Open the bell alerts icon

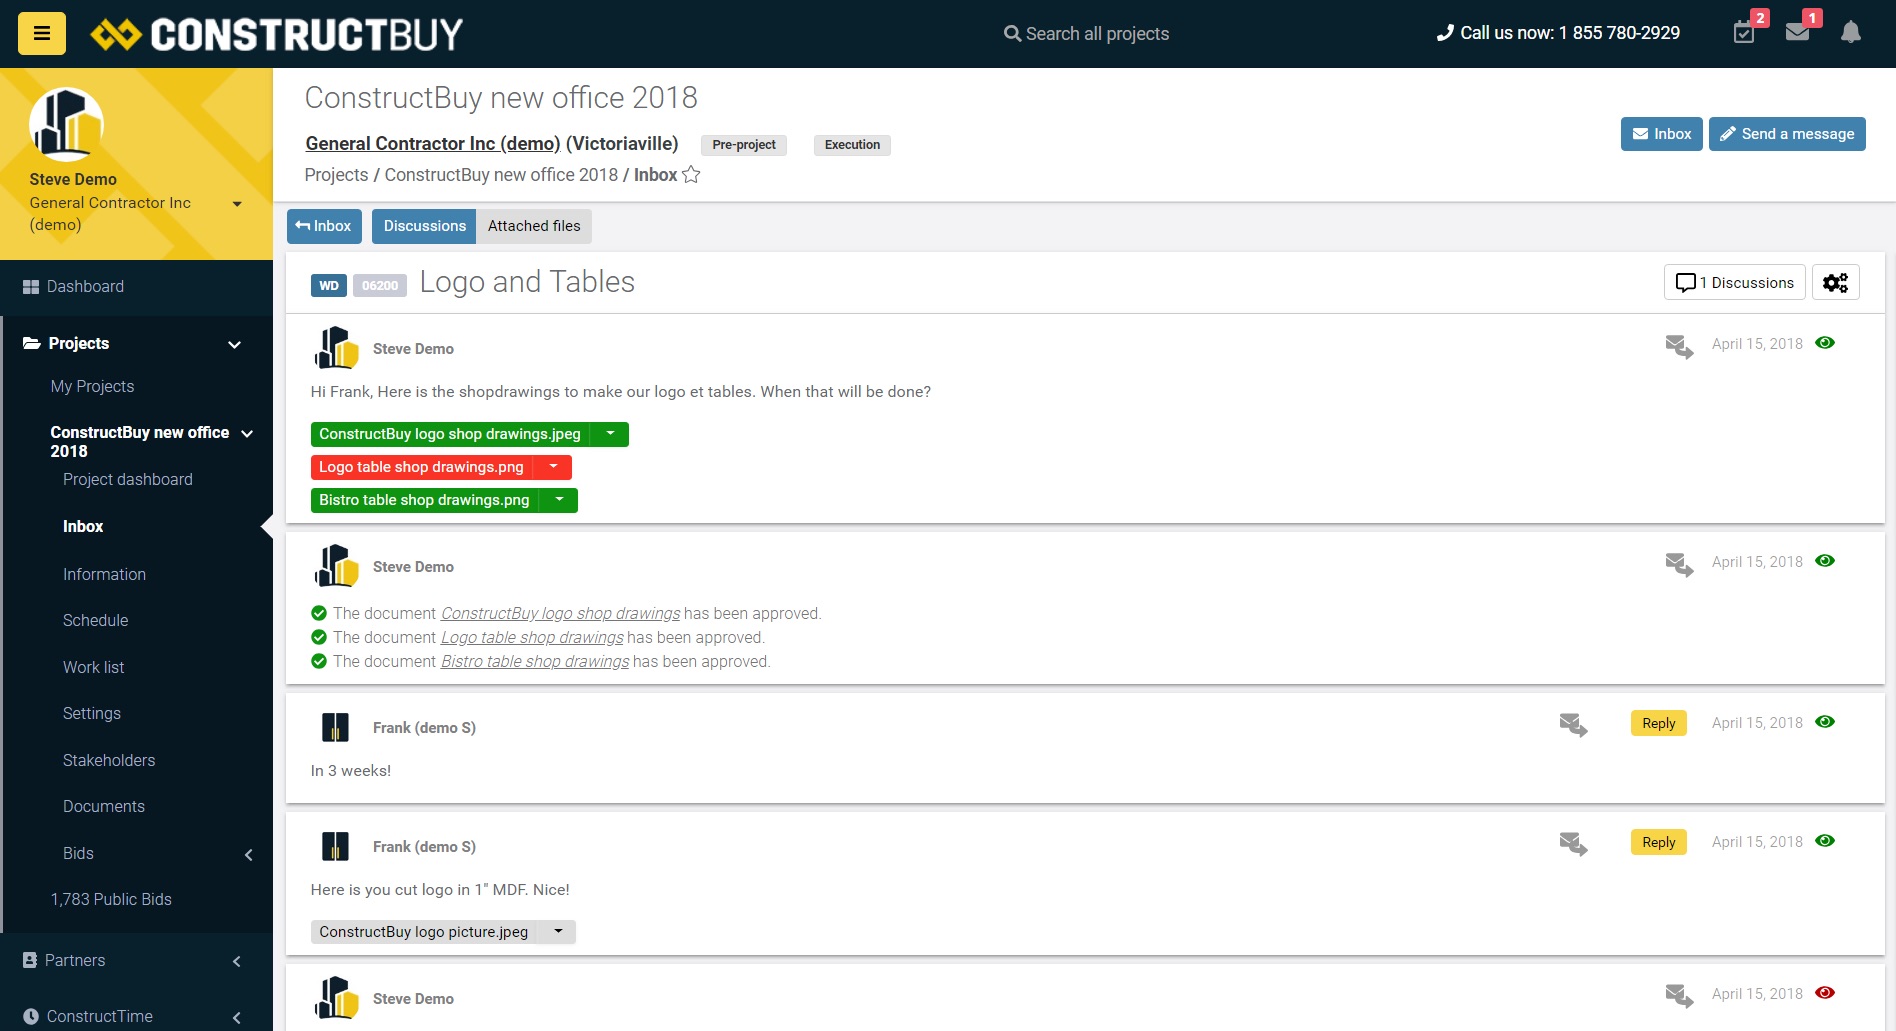(1851, 32)
